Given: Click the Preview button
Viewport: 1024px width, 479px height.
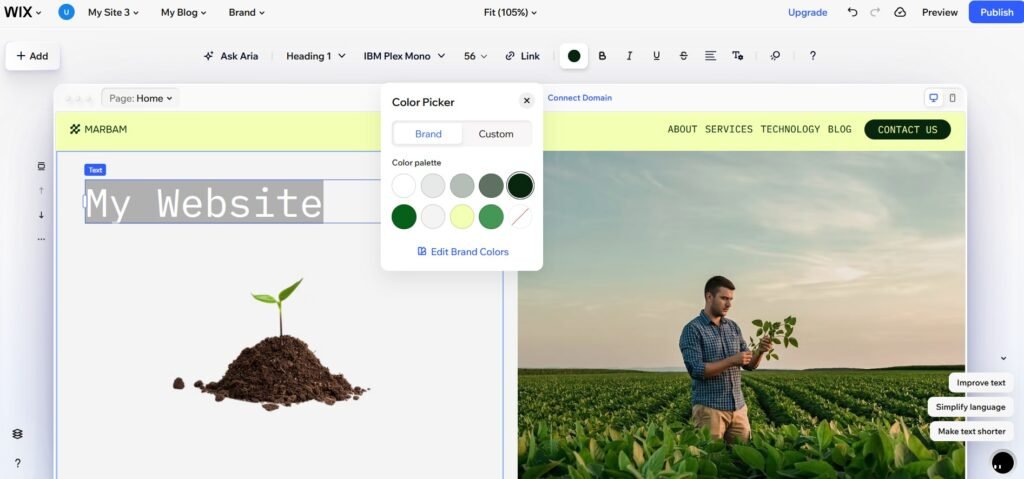Looking at the screenshot, I should tap(940, 12).
